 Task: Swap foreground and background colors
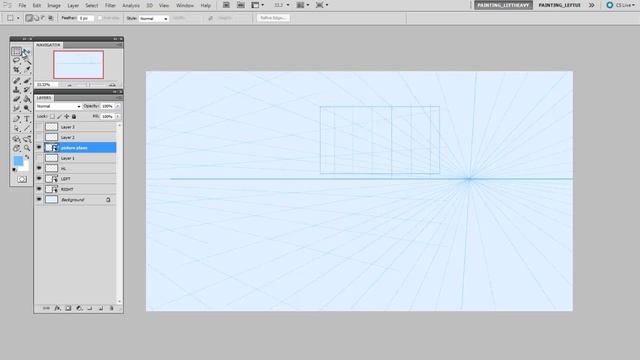point(27,157)
